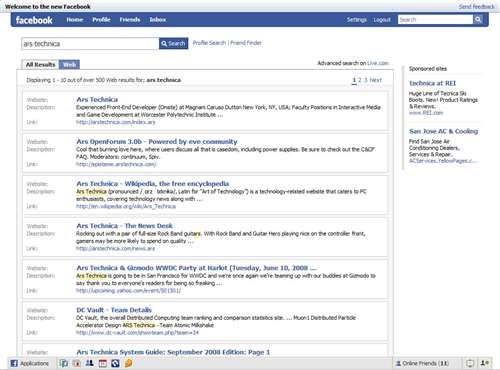Open 'San Jose AC & Cooling' sponsored title
The image size is (500, 370).
pyautogui.click(x=444, y=131)
